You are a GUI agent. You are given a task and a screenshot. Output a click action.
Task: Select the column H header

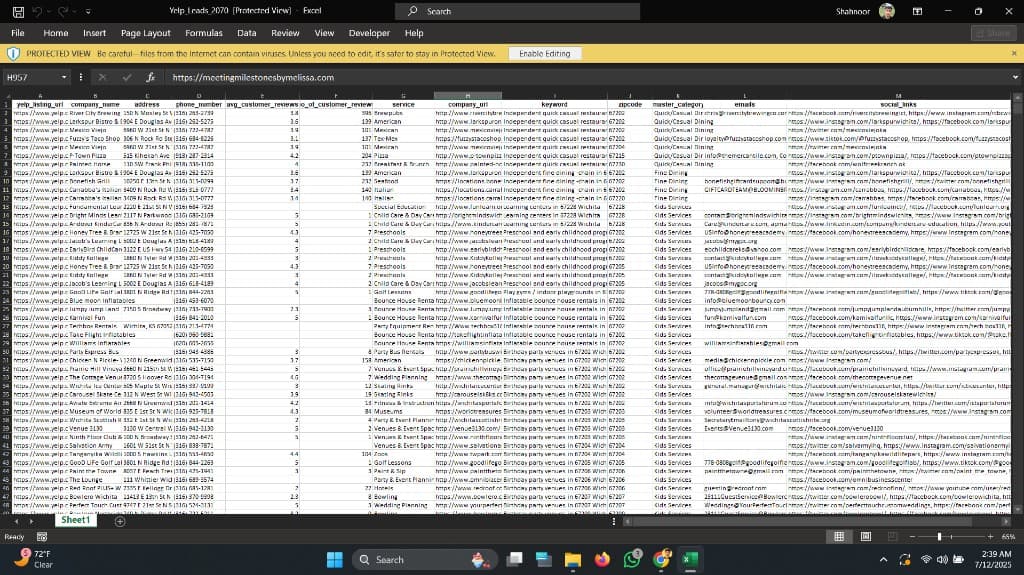(x=468, y=96)
